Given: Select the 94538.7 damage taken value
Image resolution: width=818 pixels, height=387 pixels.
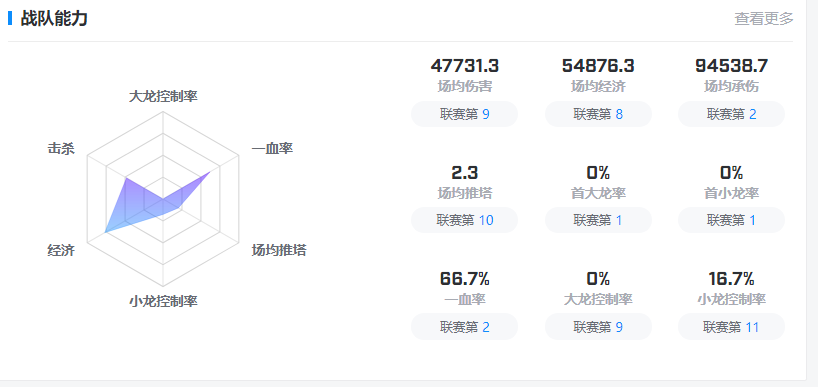Looking at the screenshot, I should 731,66.
